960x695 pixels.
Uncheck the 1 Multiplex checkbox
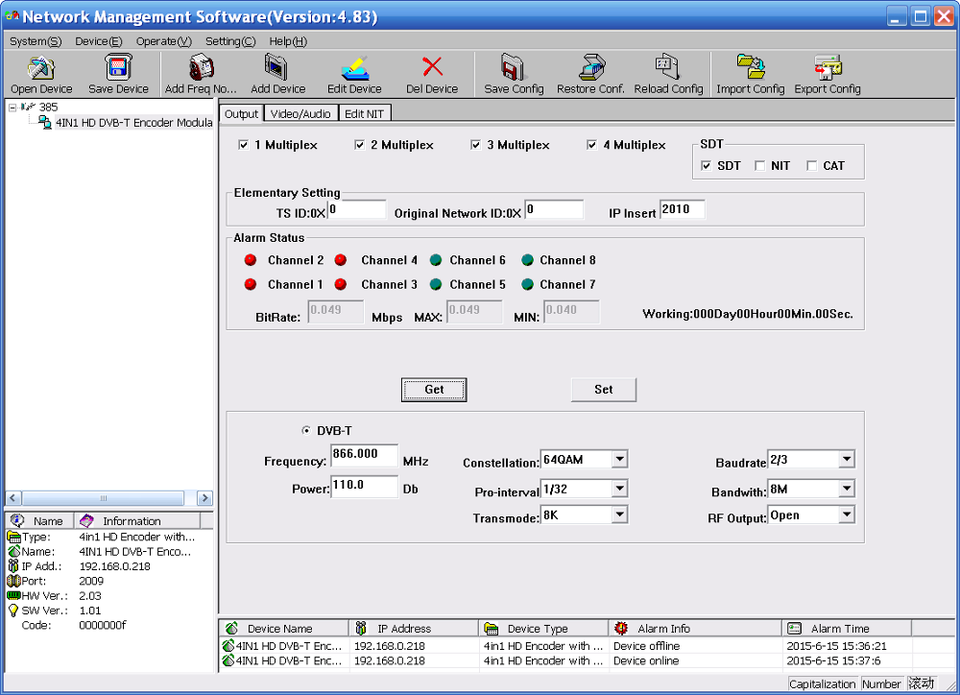(x=243, y=145)
